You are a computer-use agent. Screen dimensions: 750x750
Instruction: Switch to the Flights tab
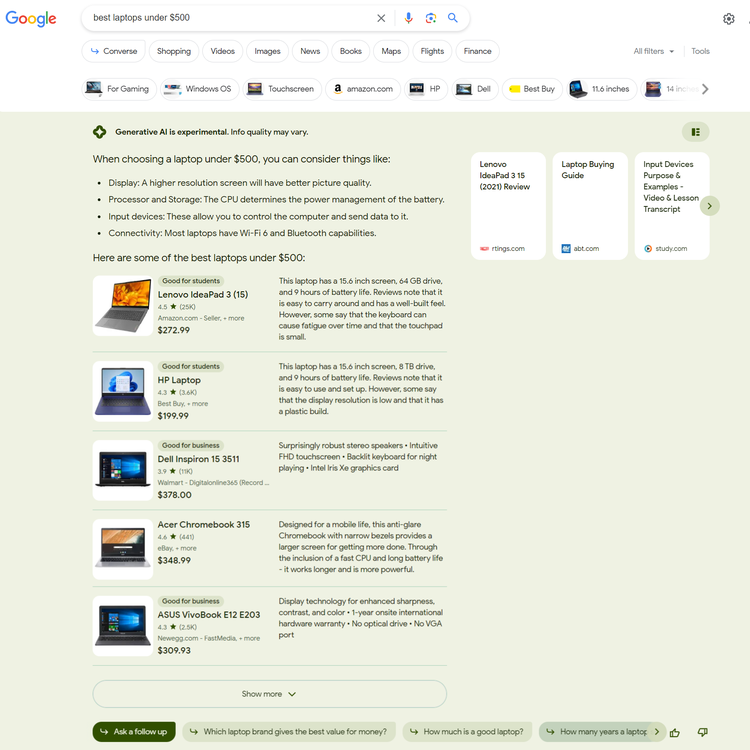[432, 51]
